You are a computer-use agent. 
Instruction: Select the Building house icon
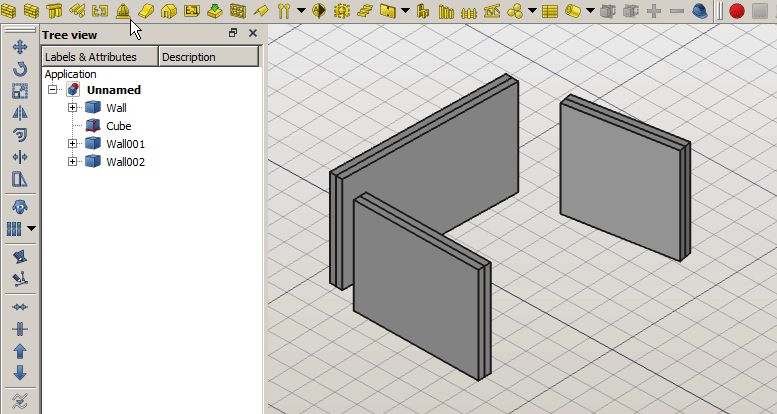[x=168, y=10]
